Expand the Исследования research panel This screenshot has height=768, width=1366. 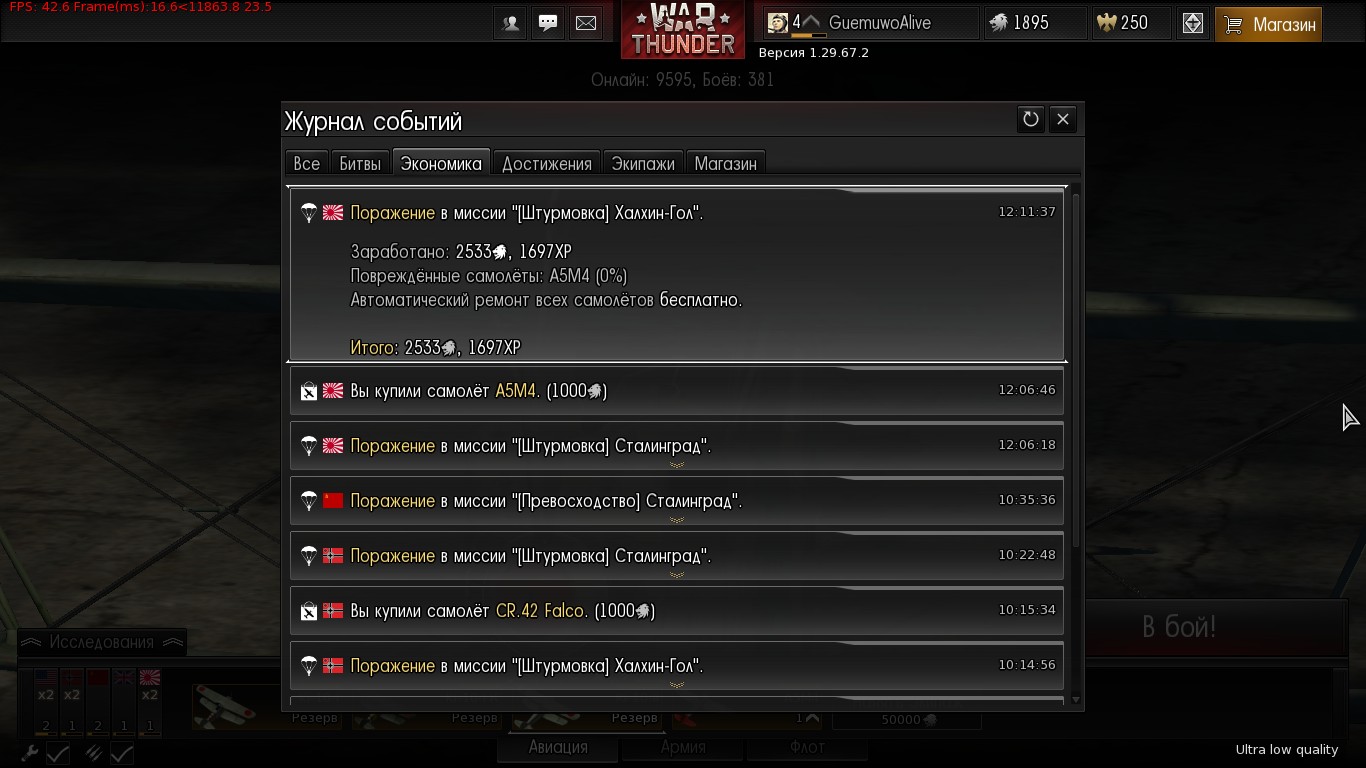point(102,642)
